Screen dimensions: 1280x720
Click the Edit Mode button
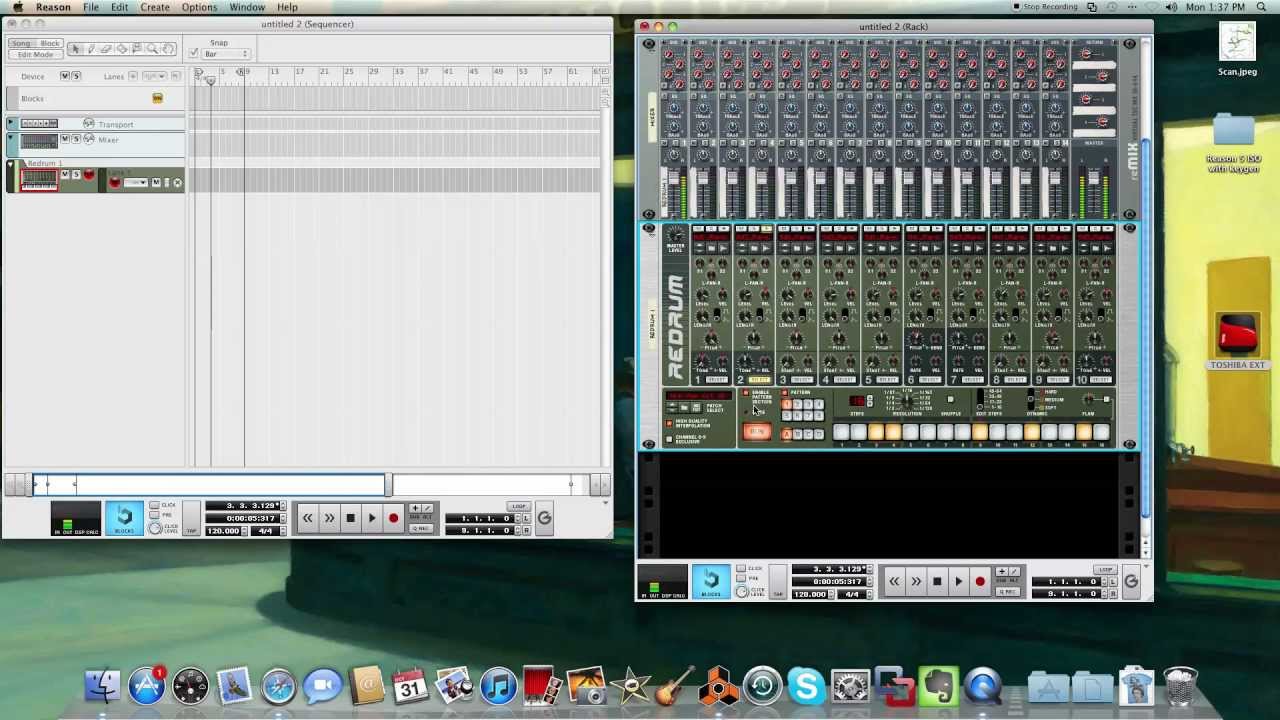click(35, 55)
